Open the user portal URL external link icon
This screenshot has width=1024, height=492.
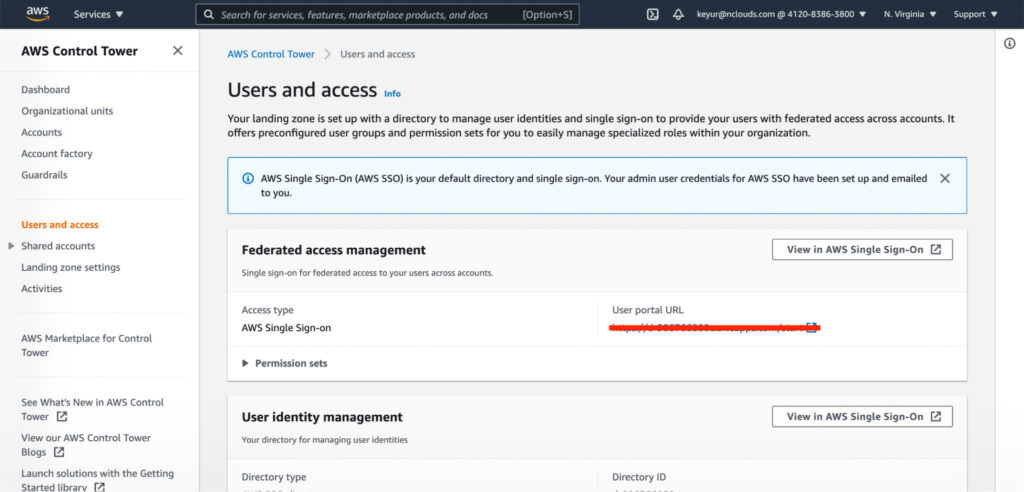click(x=811, y=327)
